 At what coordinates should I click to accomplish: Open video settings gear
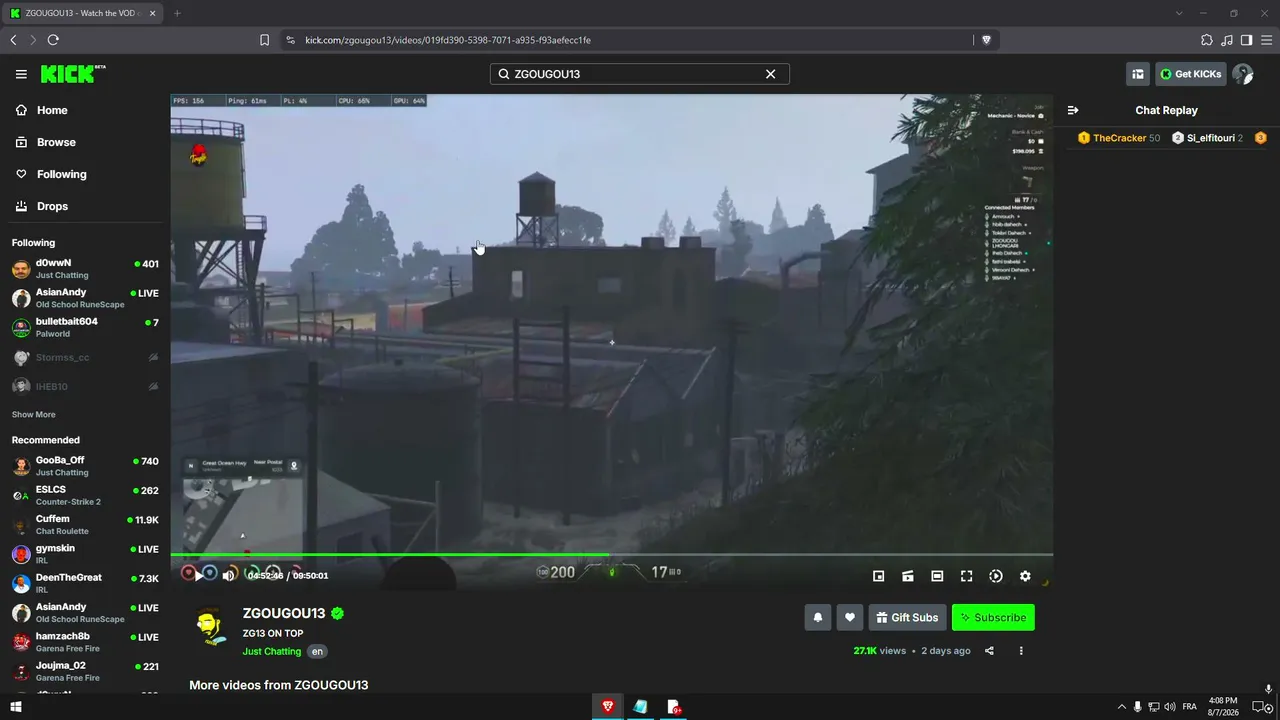pyautogui.click(x=1025, y=576)
